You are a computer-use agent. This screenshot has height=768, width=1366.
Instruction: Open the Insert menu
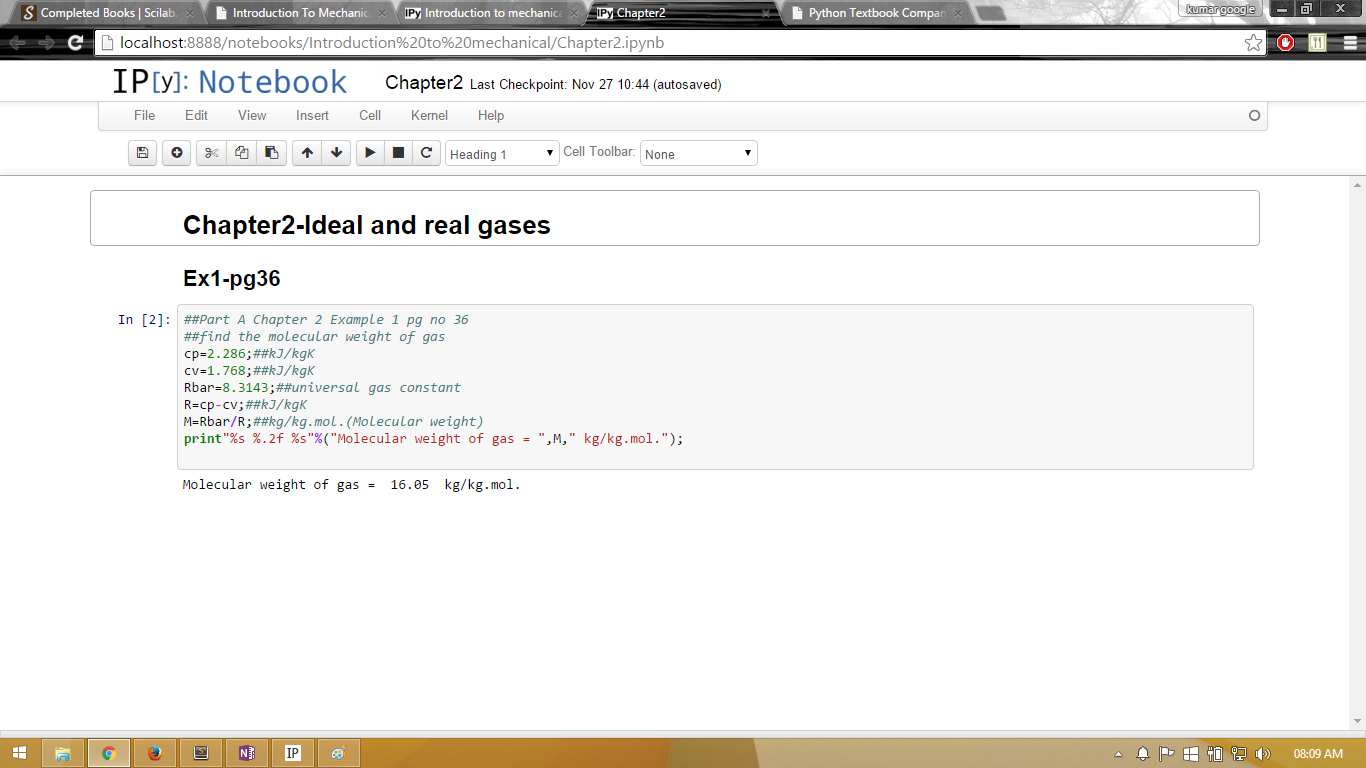point(312,115)
